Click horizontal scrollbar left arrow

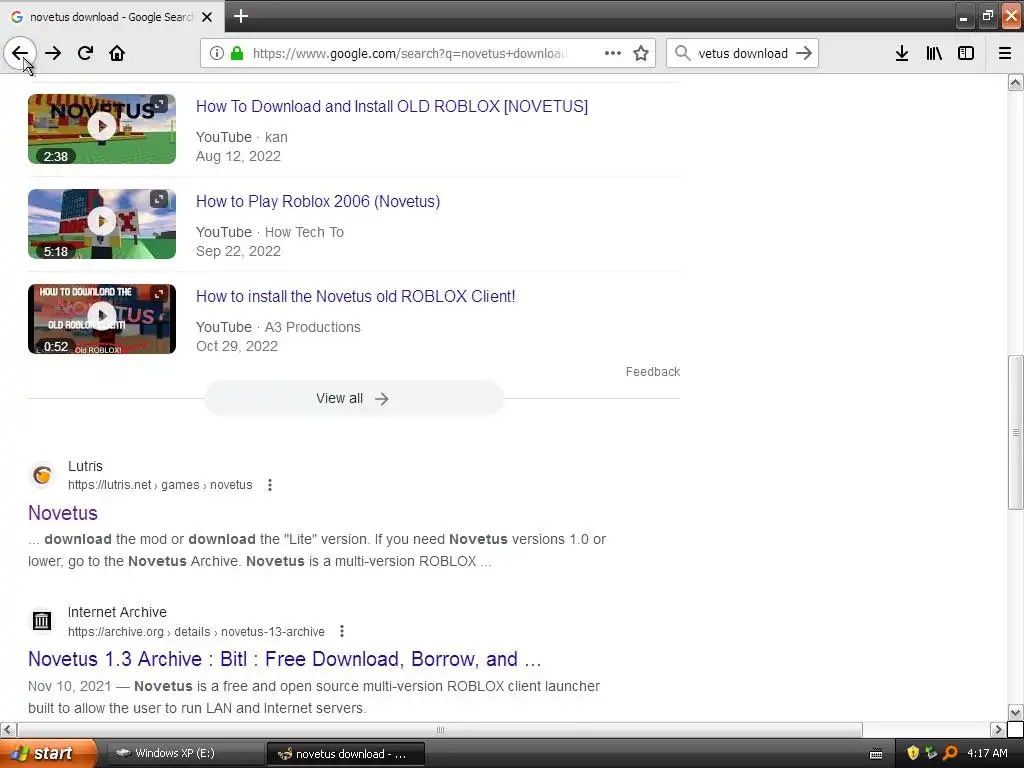click(8, 729)
